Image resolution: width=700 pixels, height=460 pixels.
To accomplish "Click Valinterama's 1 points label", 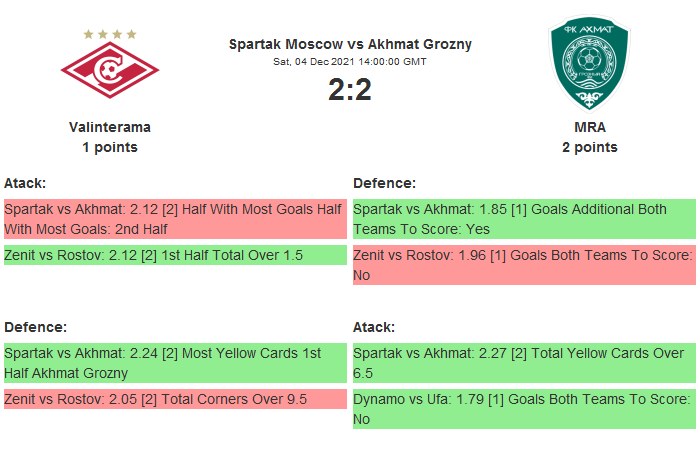I will coord(110,147).
